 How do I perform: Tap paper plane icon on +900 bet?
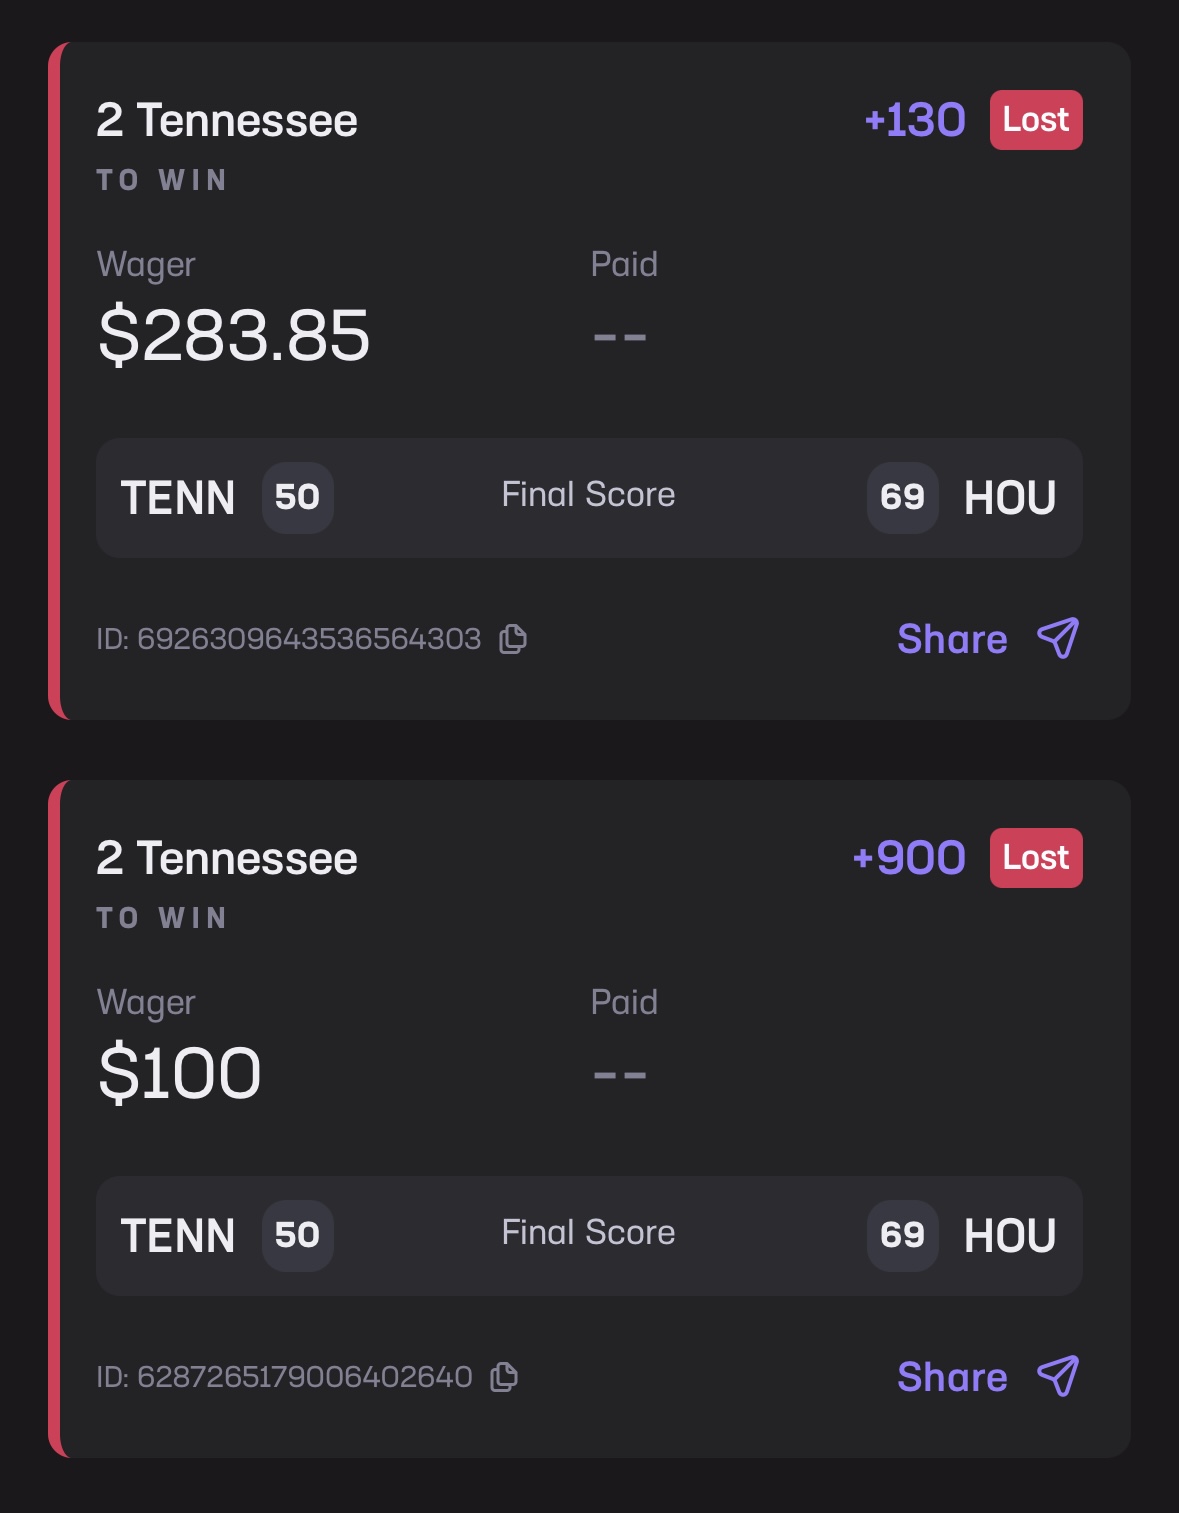(1058, 1376)
